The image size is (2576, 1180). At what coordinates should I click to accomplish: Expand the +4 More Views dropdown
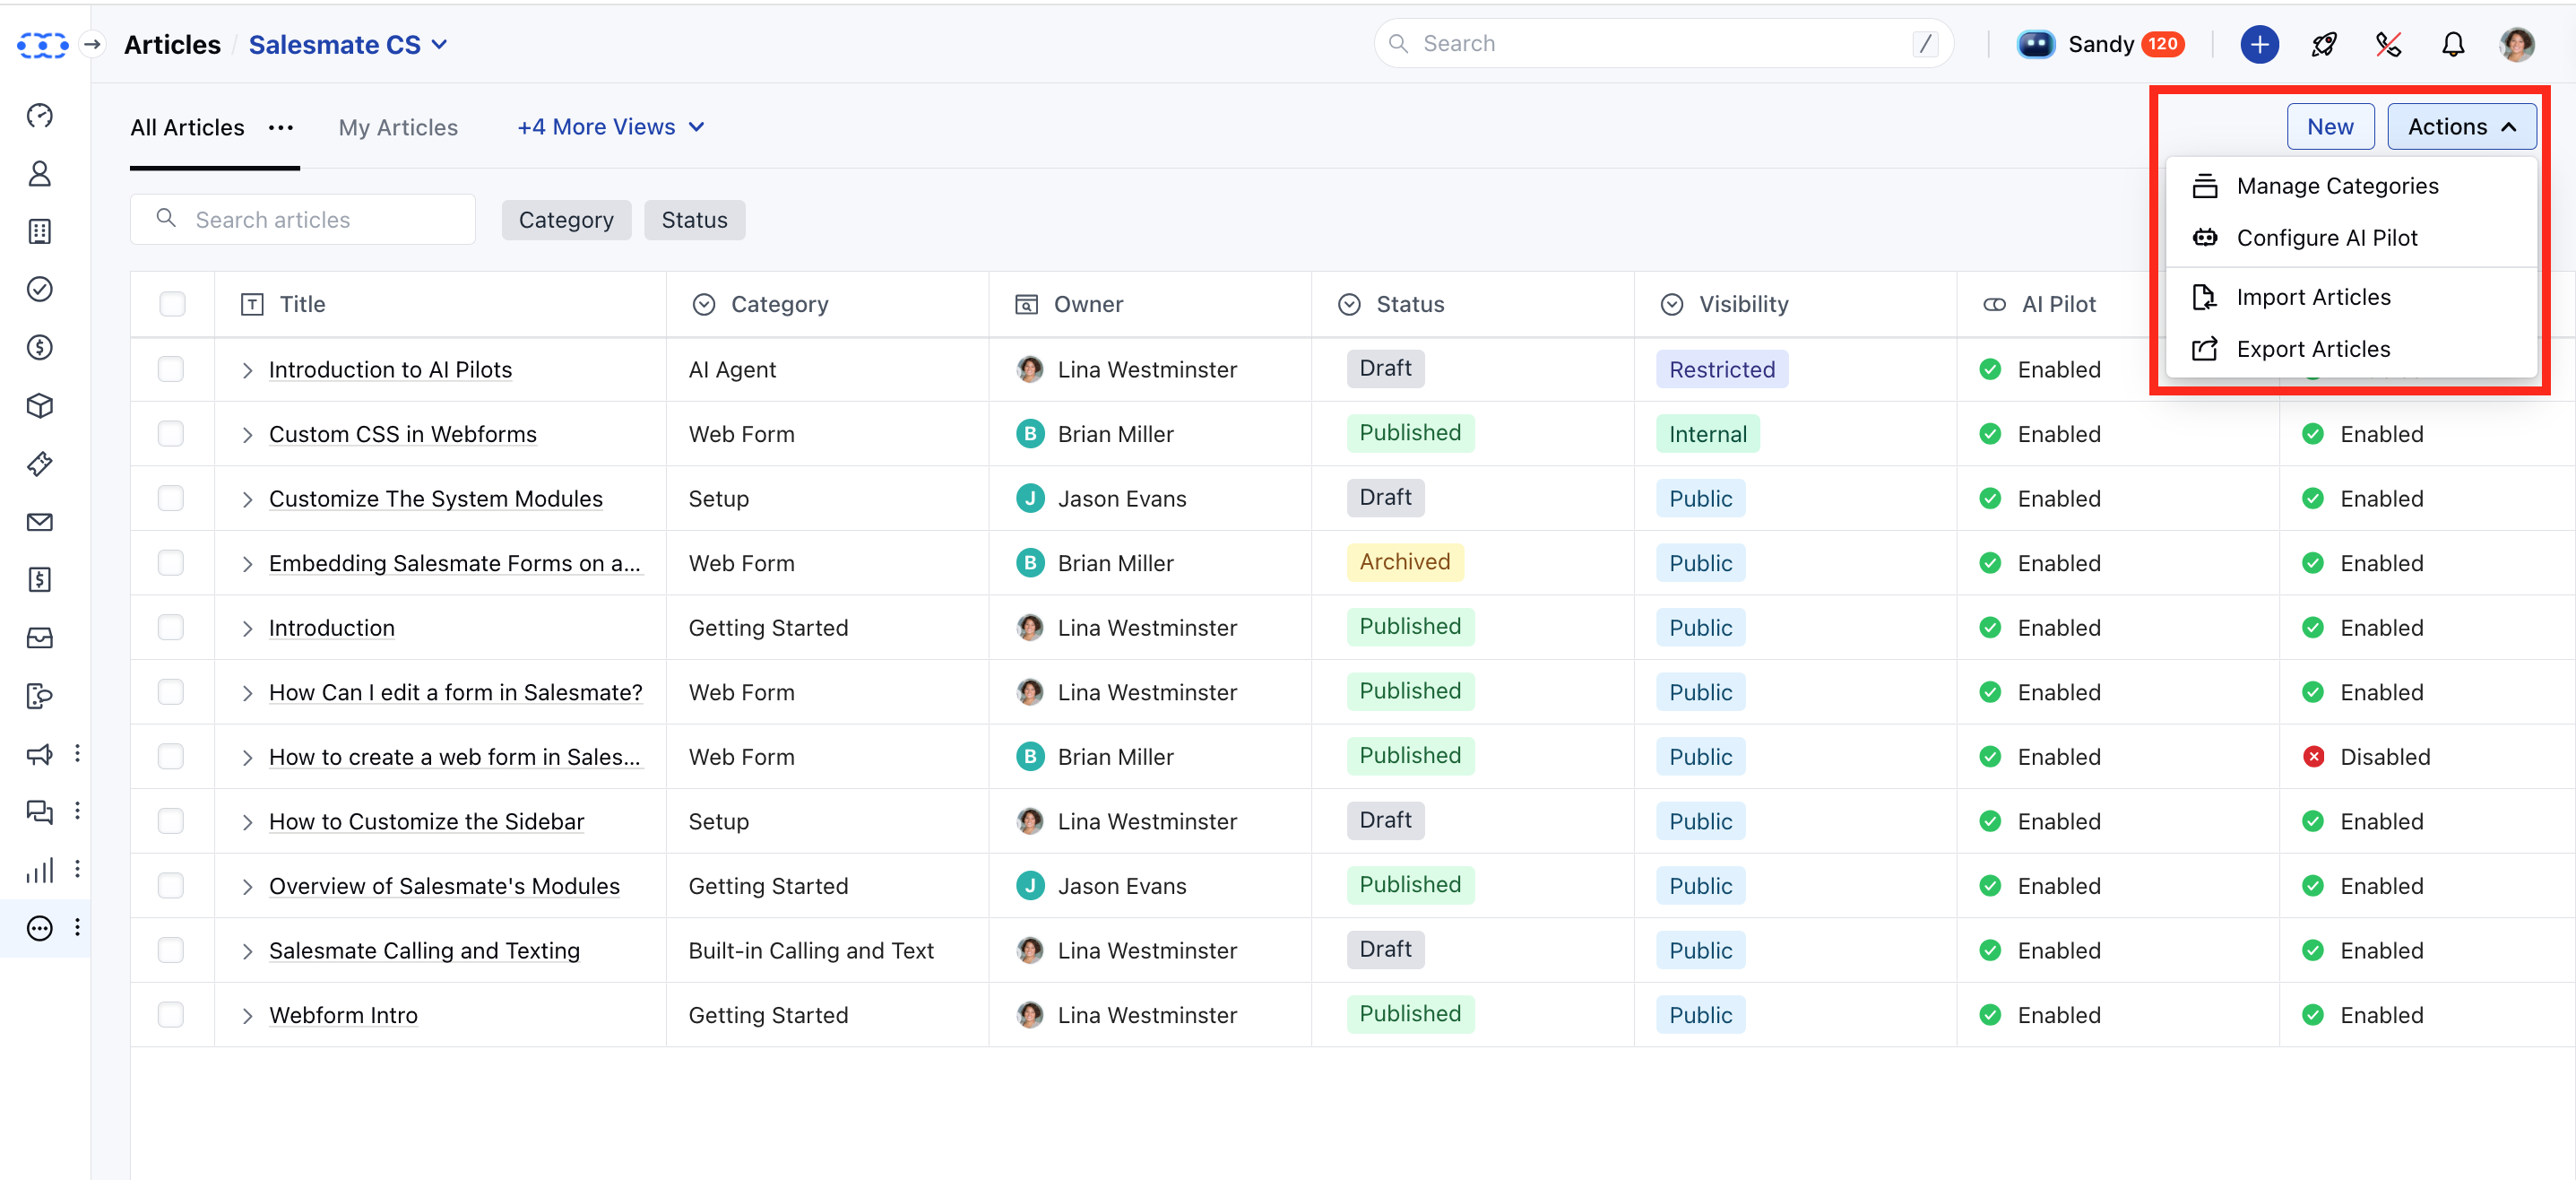[x=610, y=127]
